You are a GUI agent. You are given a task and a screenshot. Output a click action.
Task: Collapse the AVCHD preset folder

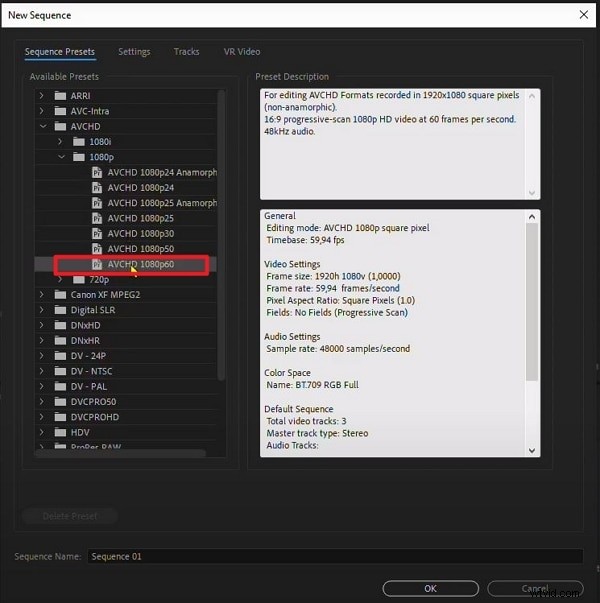(x=43, y=126)
